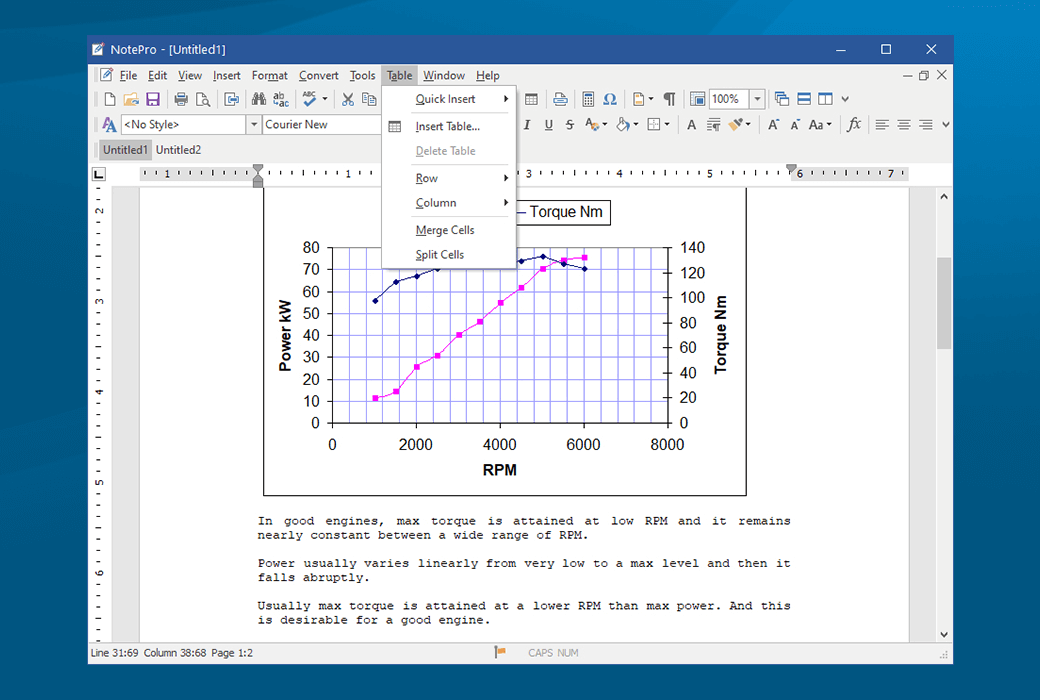
Task: Tile windows vertically with the side-by-side panes icon
Action: pyautogui.click(x=825, y=99)
